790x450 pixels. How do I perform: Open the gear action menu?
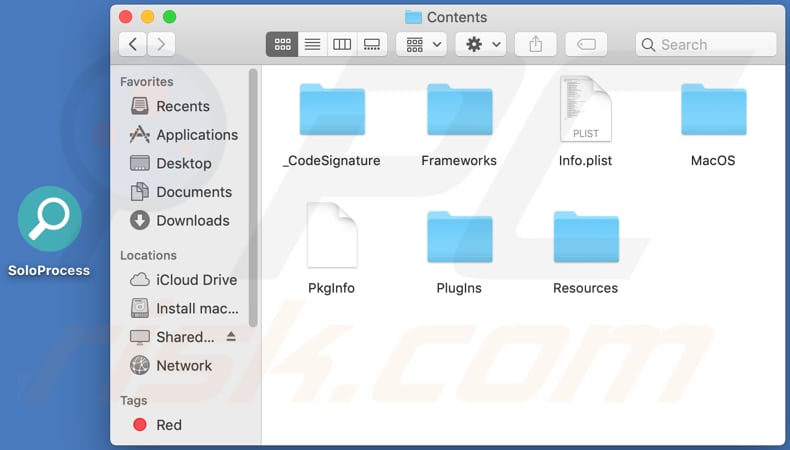click(481, 44)
